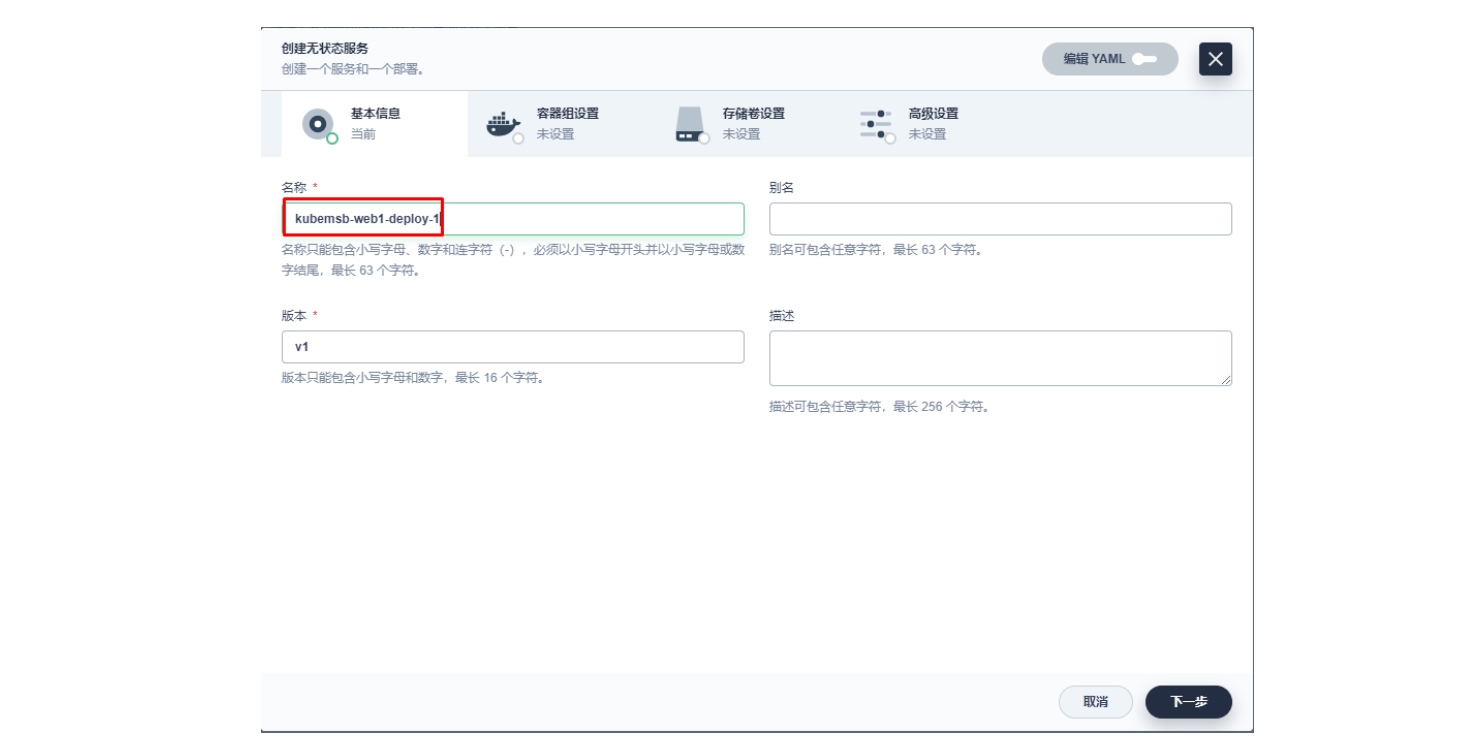Click the 基本信息 step icon
Viewport: 1476px width, 746px height.
(318, 124)
